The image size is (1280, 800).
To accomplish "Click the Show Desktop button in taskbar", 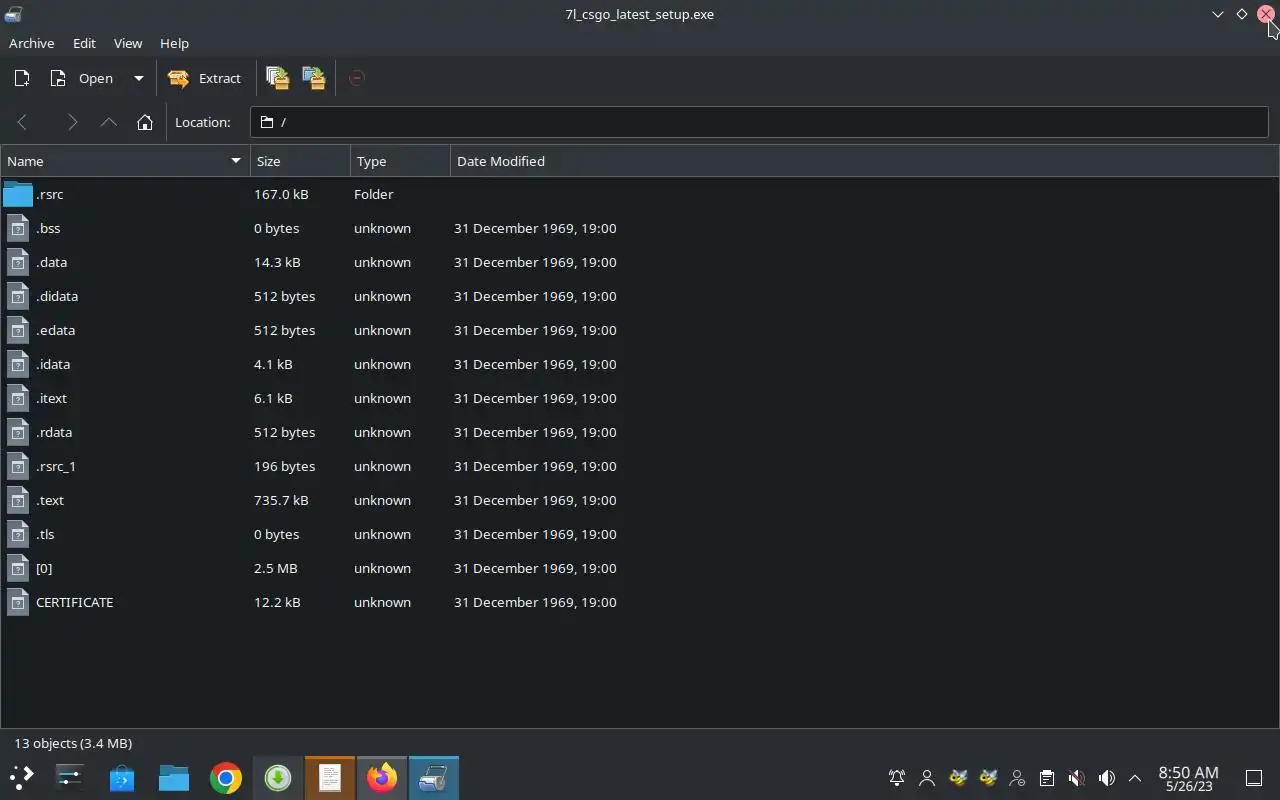I will point(1253,777).
